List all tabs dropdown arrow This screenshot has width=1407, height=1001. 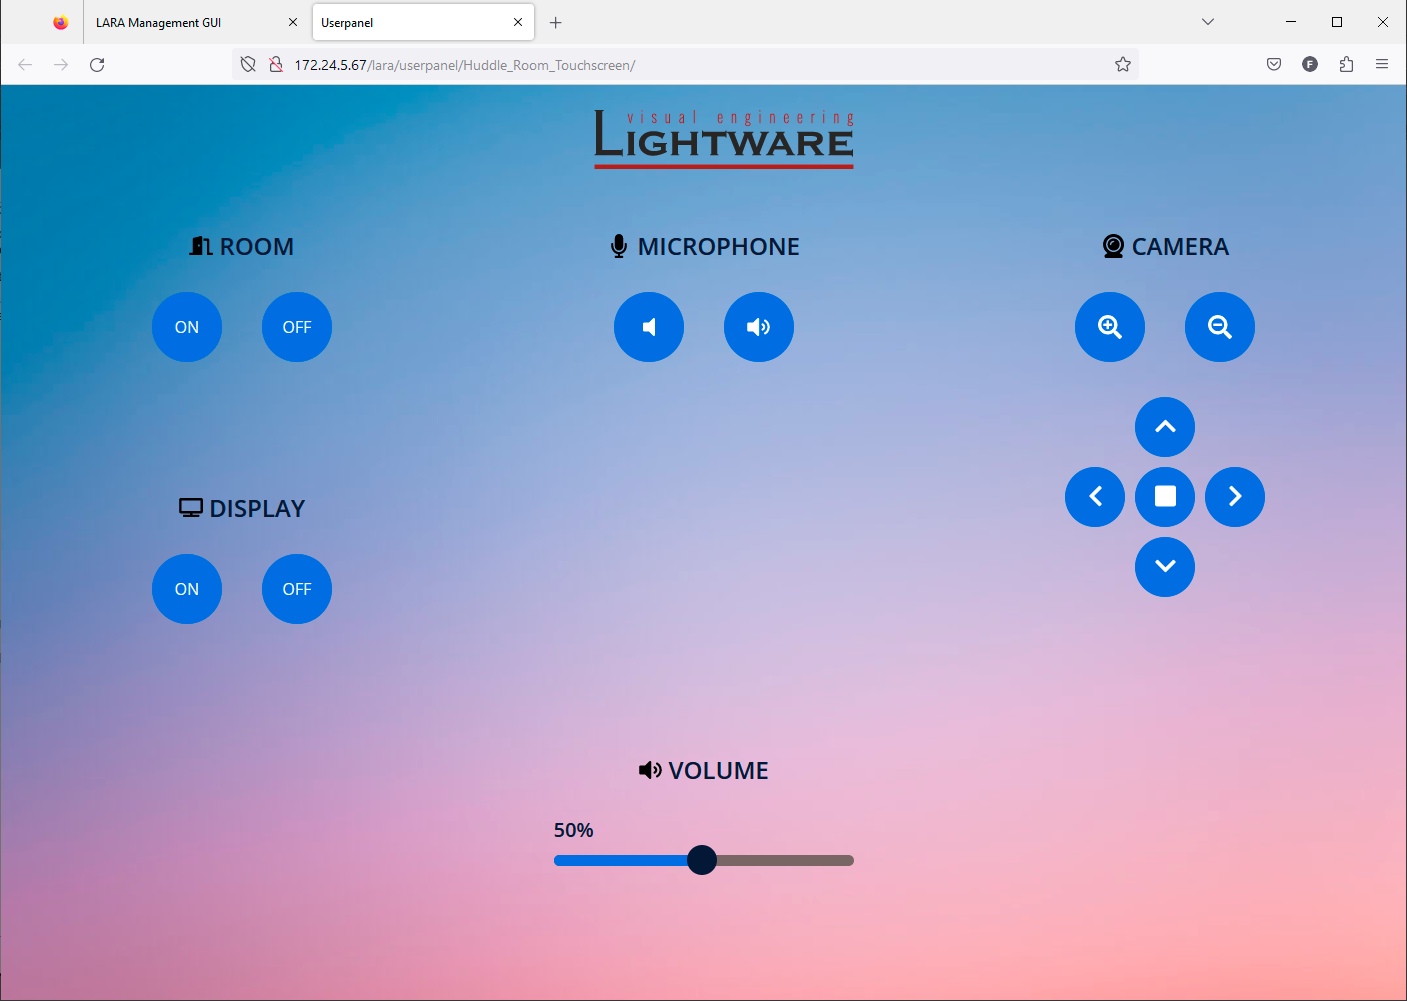point(1208,22)
